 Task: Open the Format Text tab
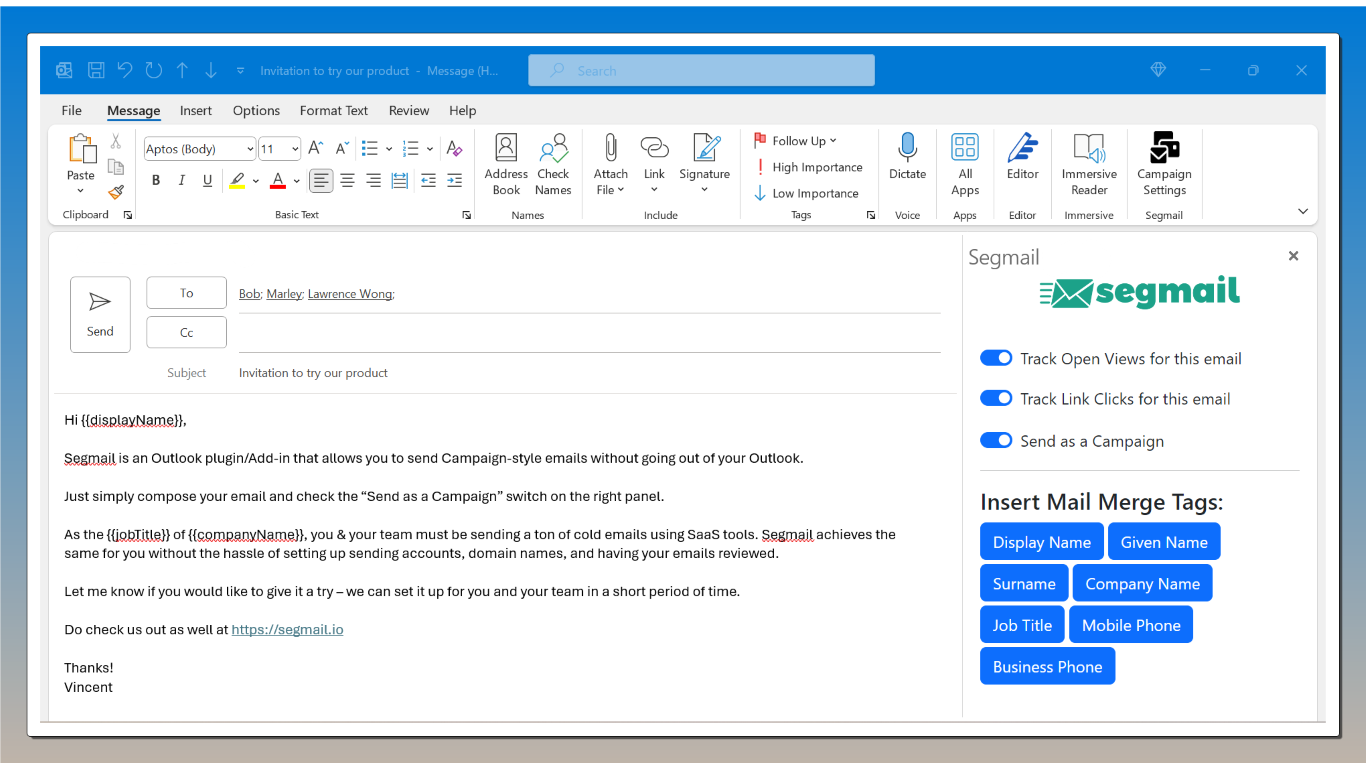pos(334,110)
